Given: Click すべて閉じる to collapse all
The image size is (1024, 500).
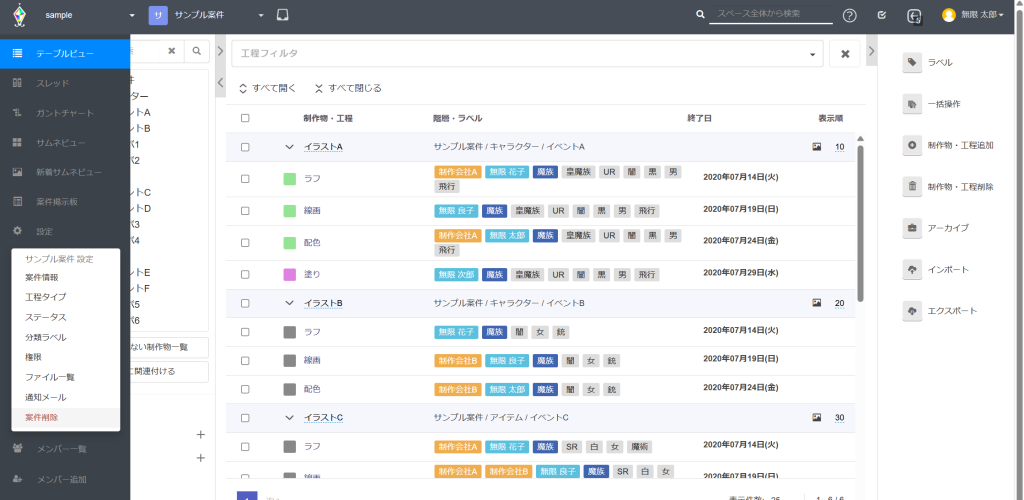Looking at the screenshot, I should coord(348,88).
